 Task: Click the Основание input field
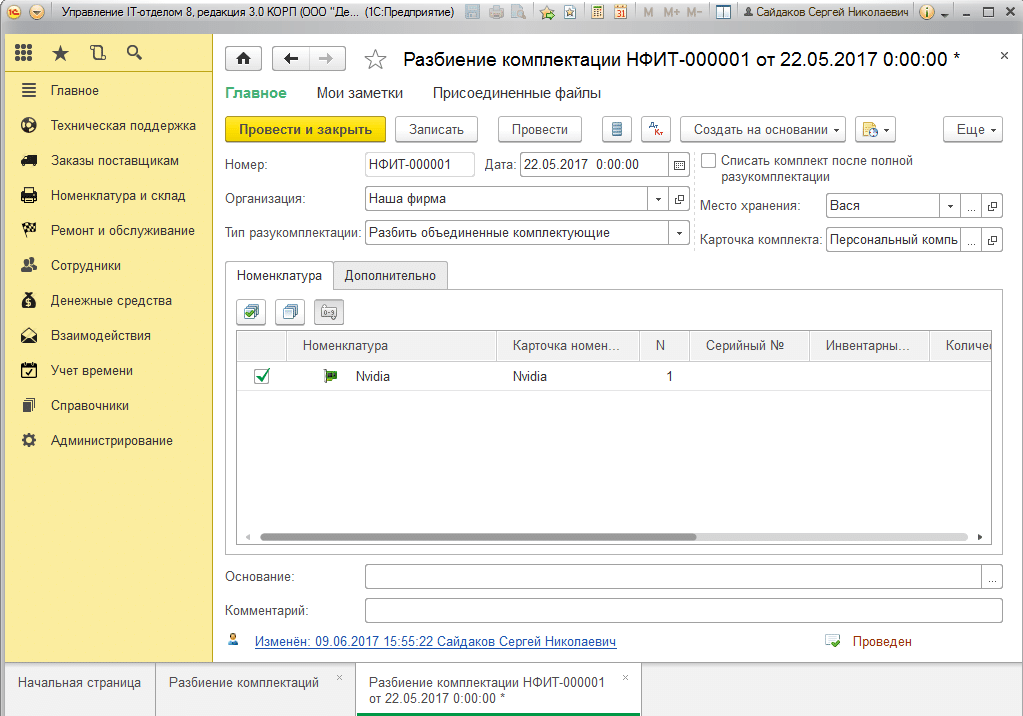tap(673, 577)
